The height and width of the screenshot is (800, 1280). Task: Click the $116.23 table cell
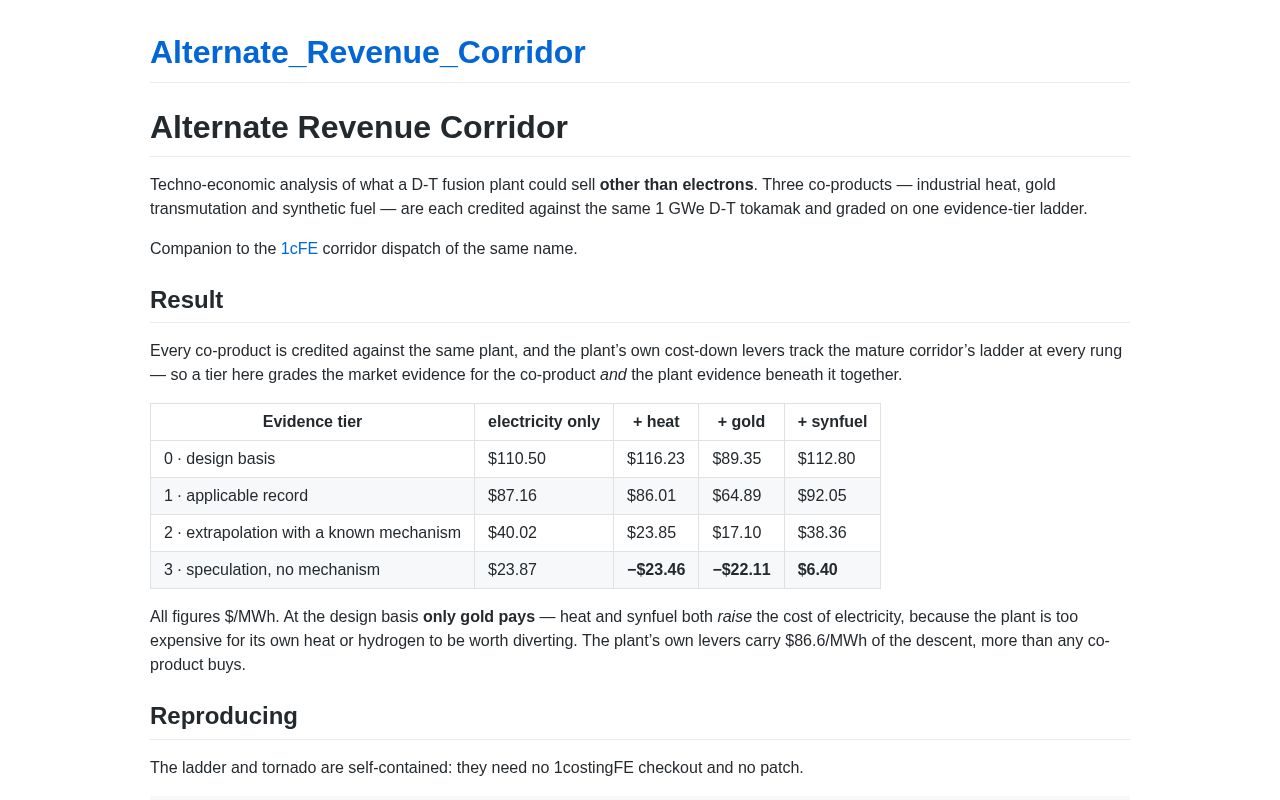[x=656, y=459]
